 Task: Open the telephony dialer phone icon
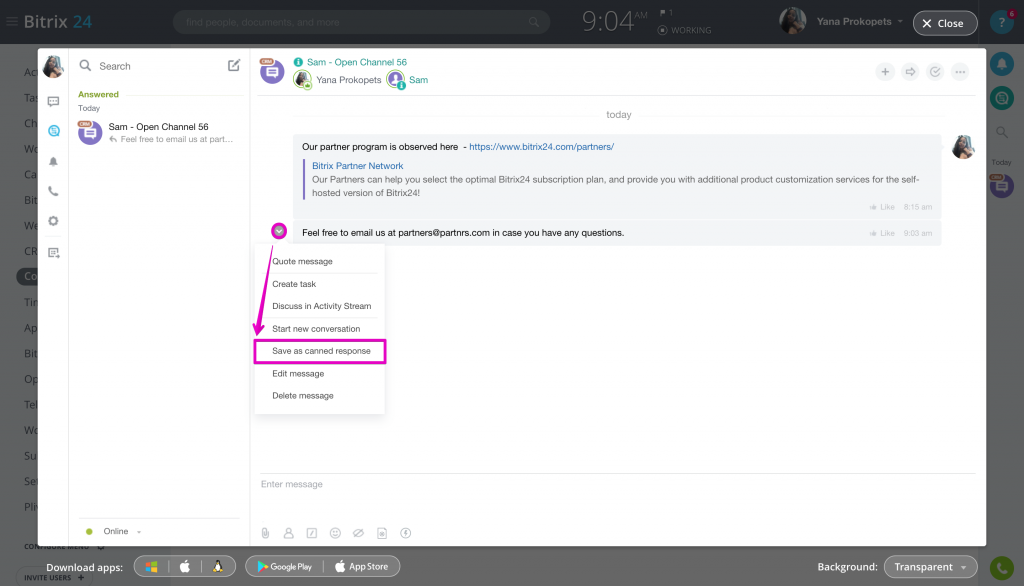[54, 191]
